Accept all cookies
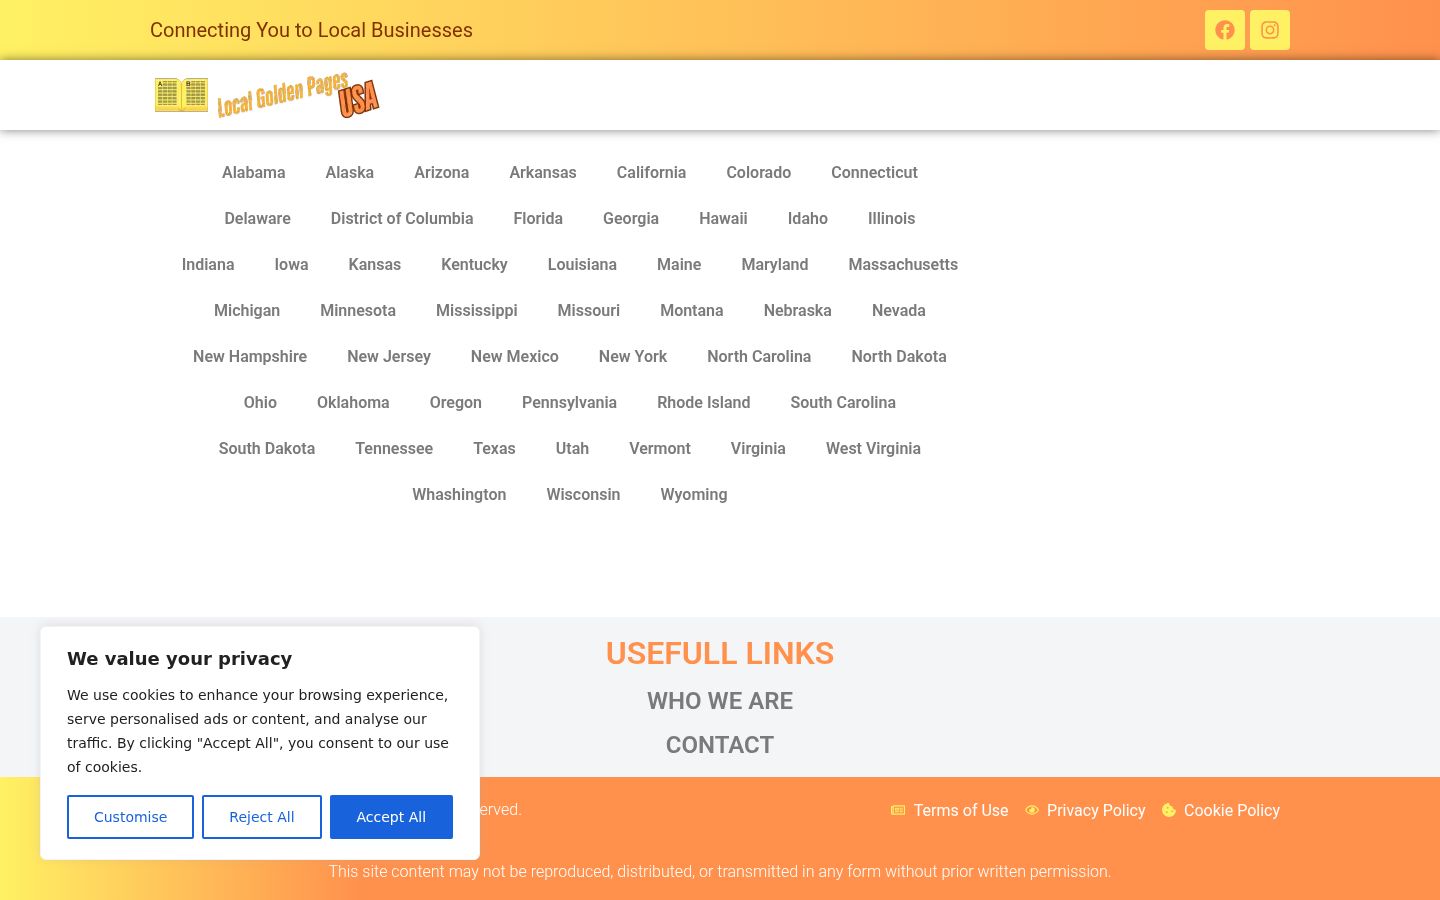1440x900 pixels. coord(391,817)
